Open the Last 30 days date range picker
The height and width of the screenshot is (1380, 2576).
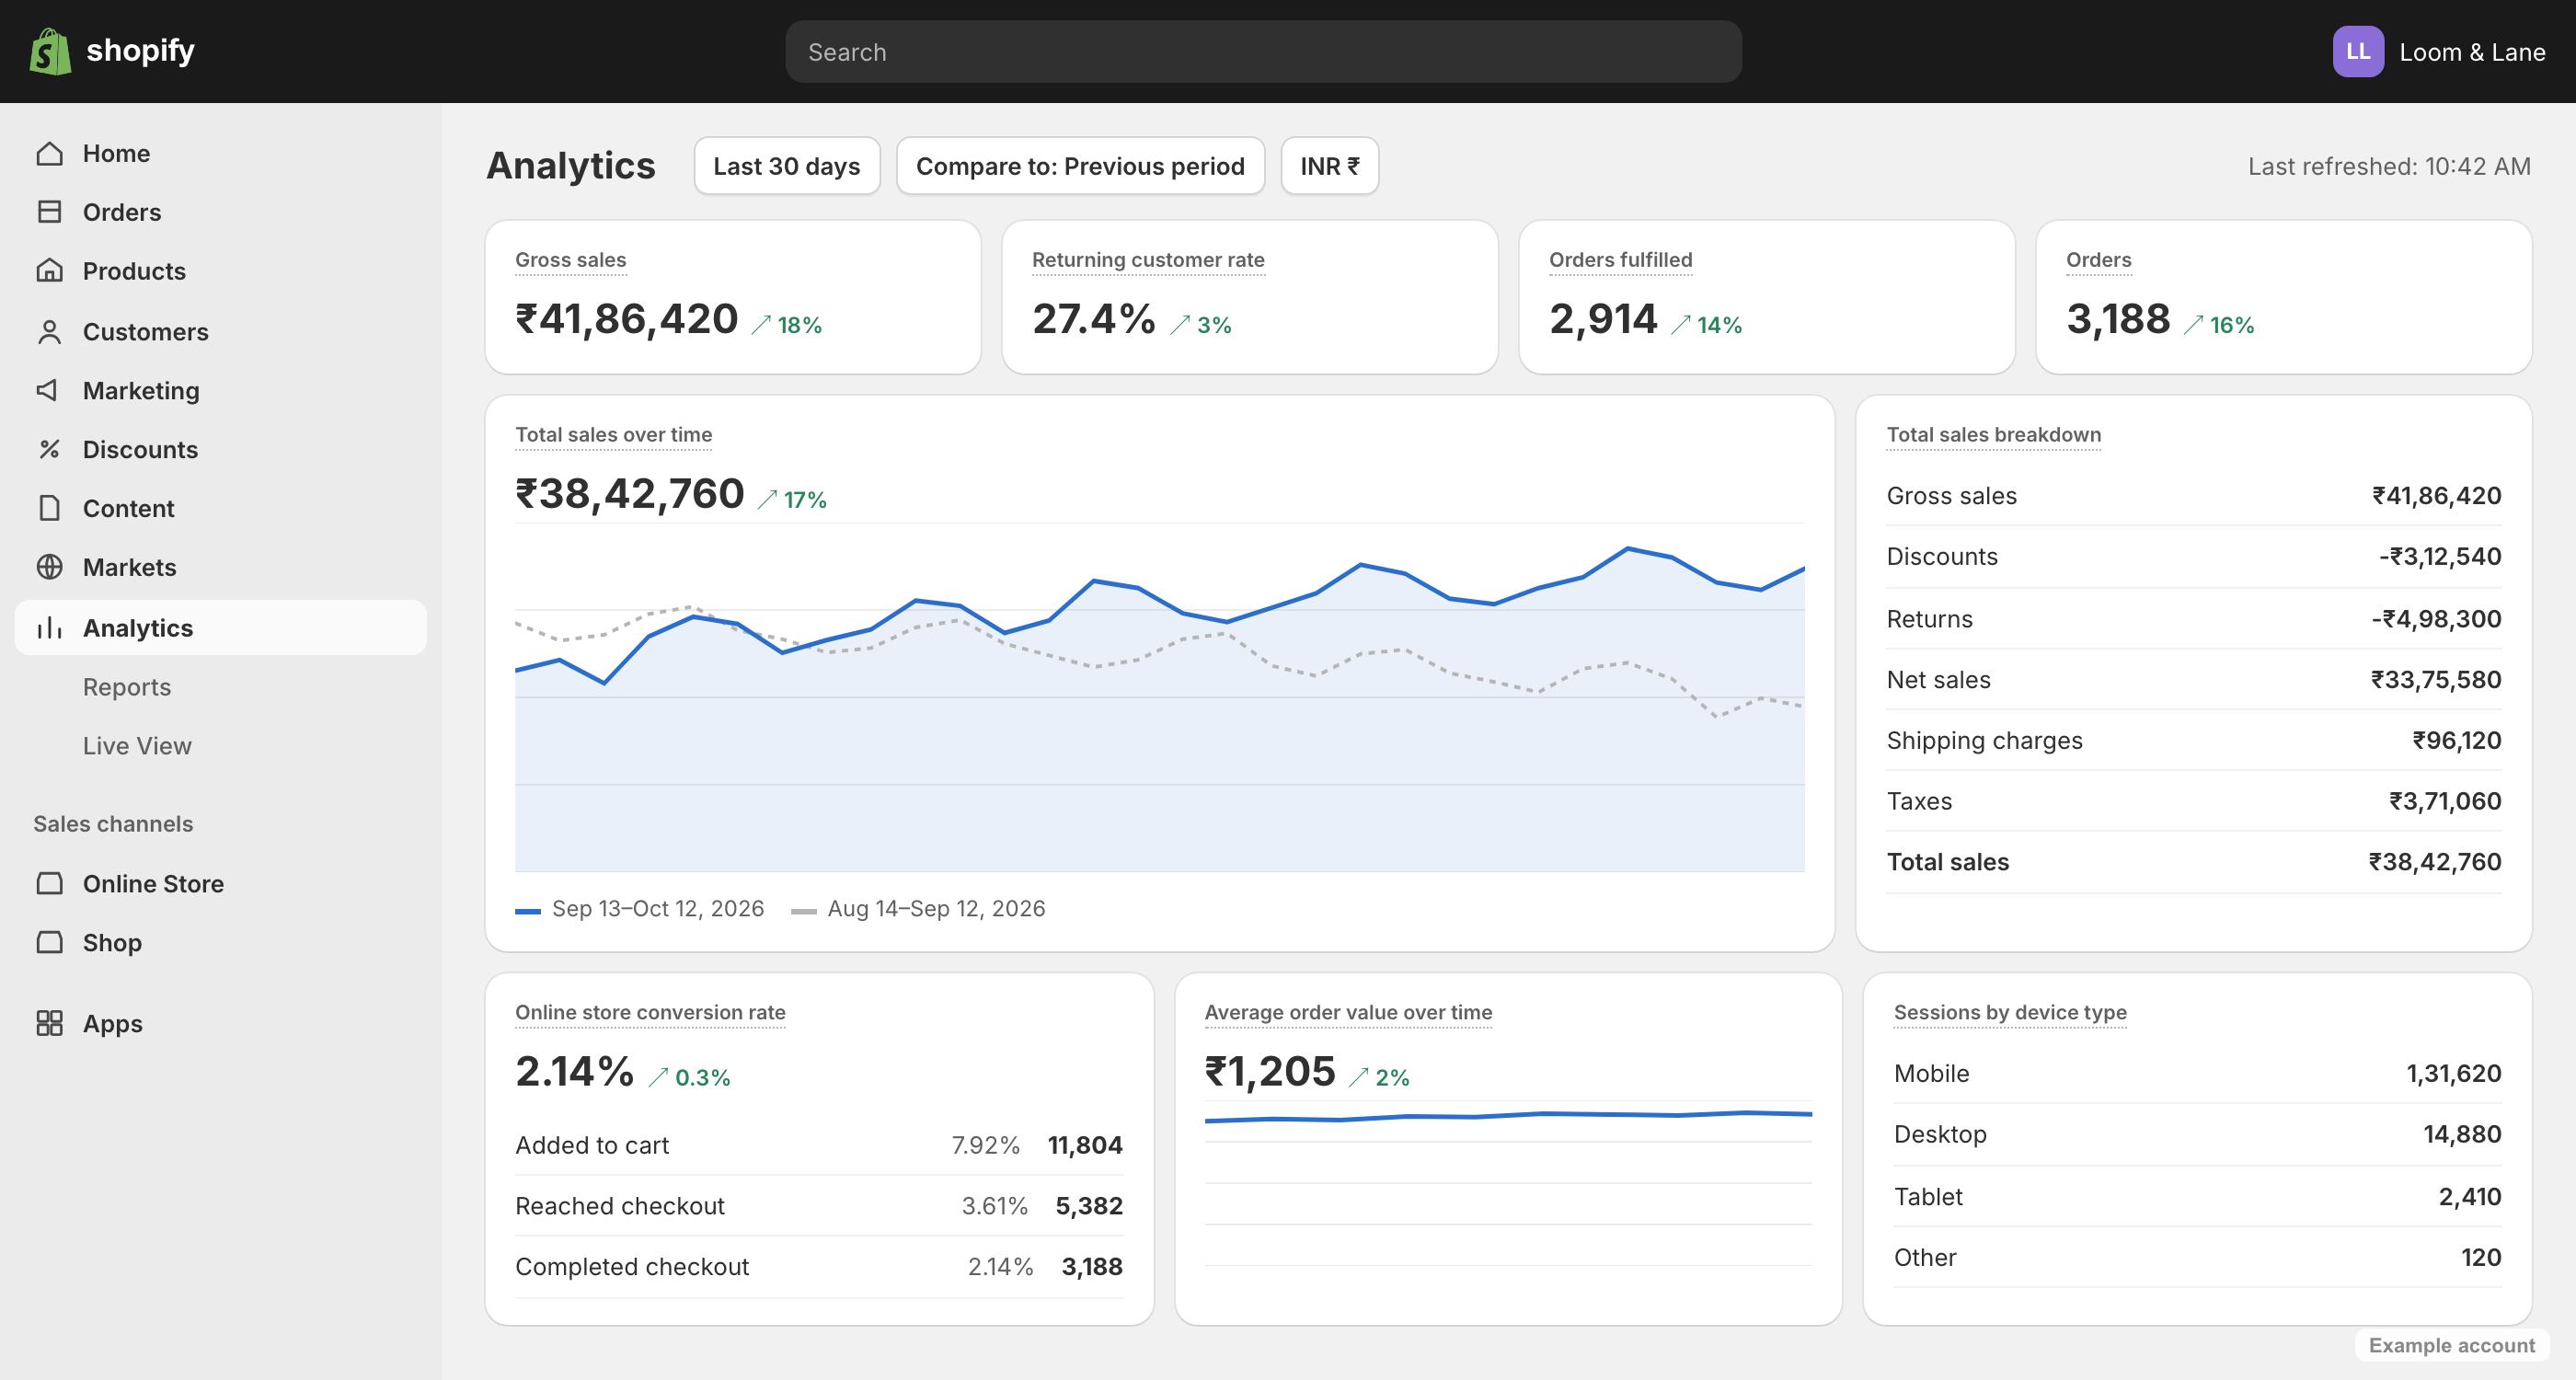click(x=787, y=166)
